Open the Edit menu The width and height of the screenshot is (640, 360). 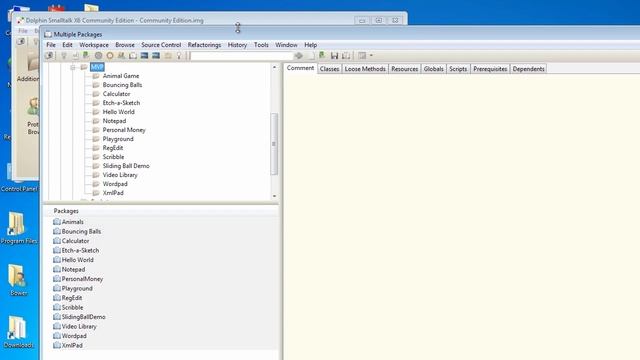[67, 45]
